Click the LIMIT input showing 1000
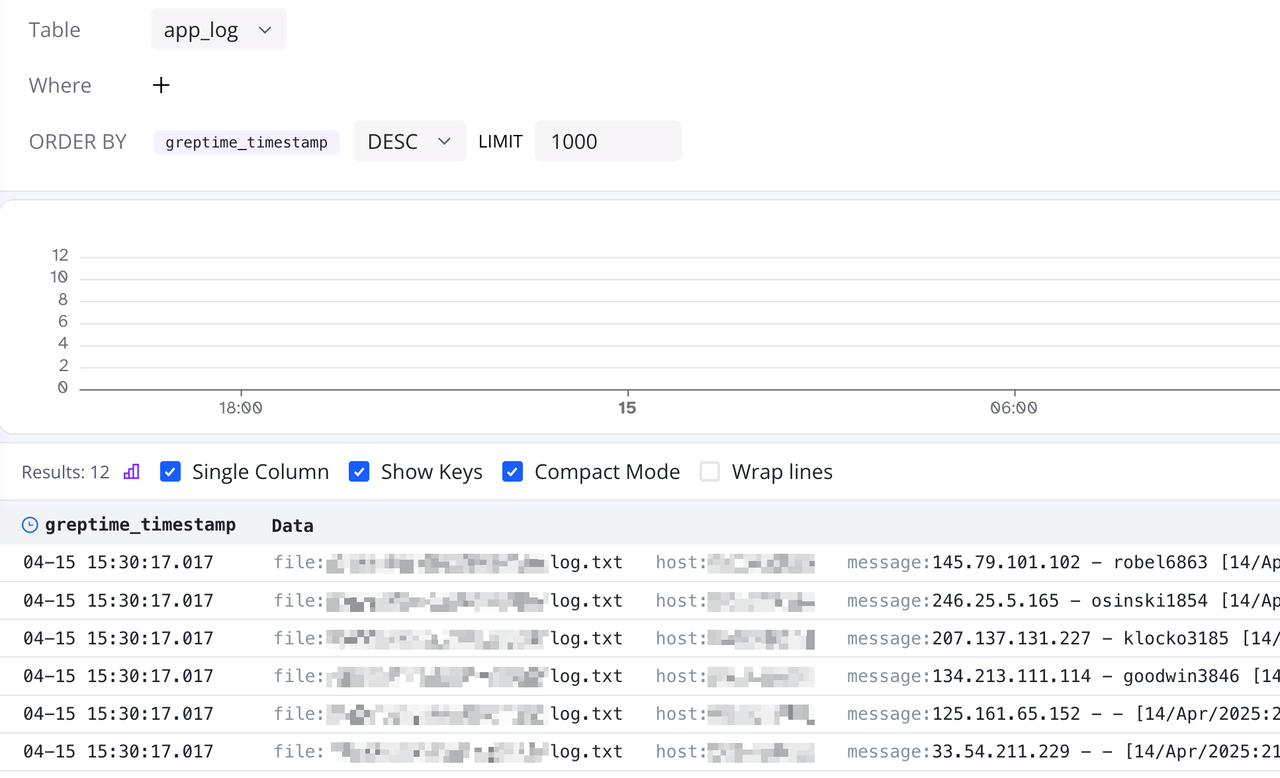 [x=607, y=141]
